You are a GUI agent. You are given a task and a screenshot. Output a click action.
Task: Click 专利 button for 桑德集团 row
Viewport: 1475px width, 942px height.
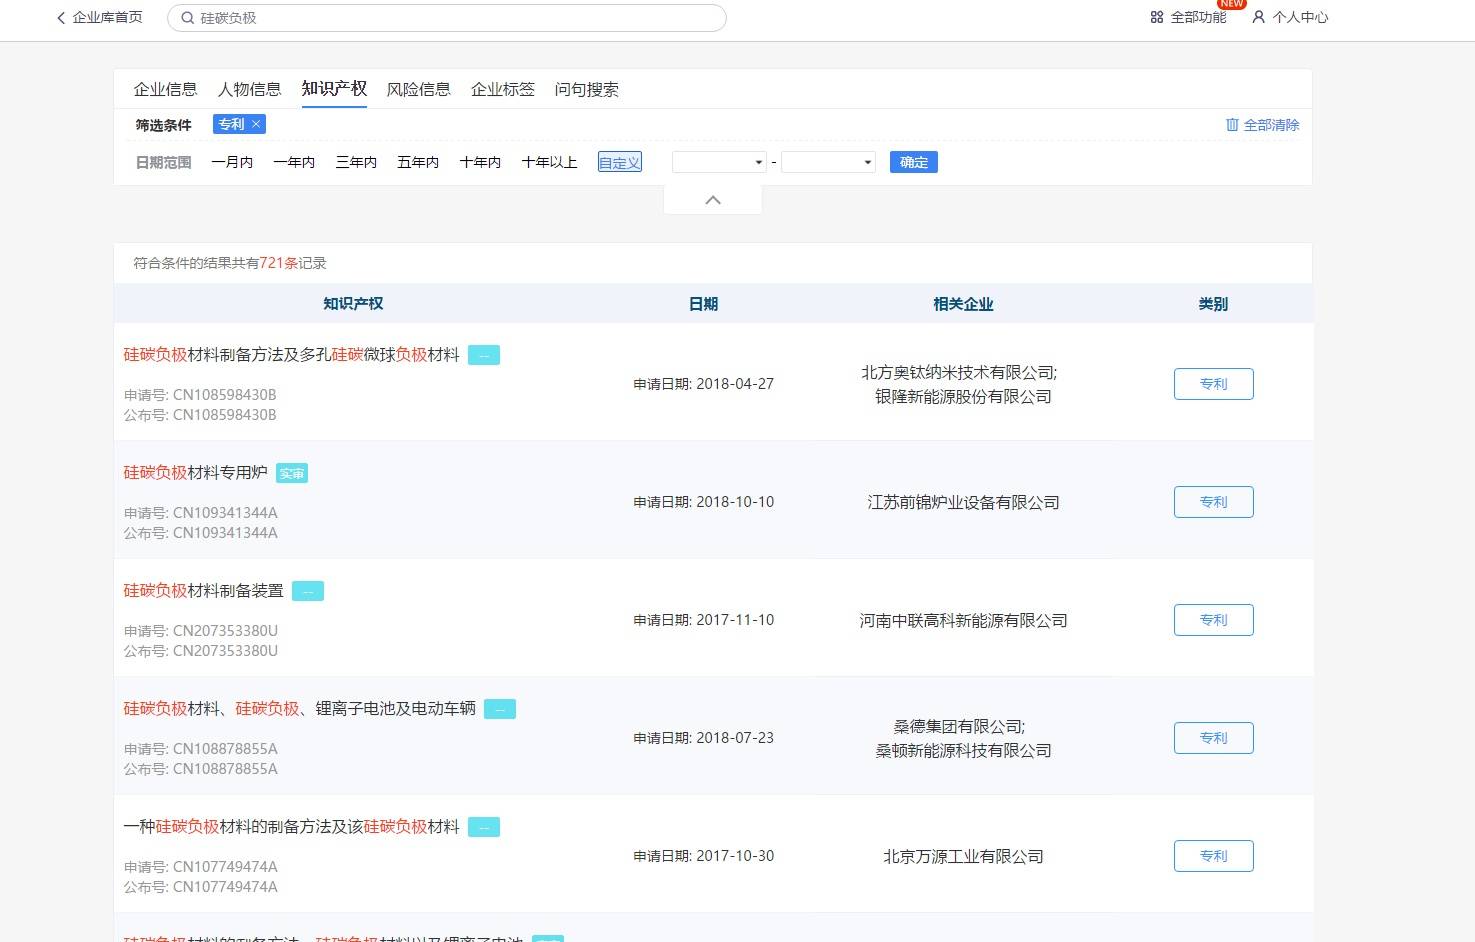coord(1213,738)
